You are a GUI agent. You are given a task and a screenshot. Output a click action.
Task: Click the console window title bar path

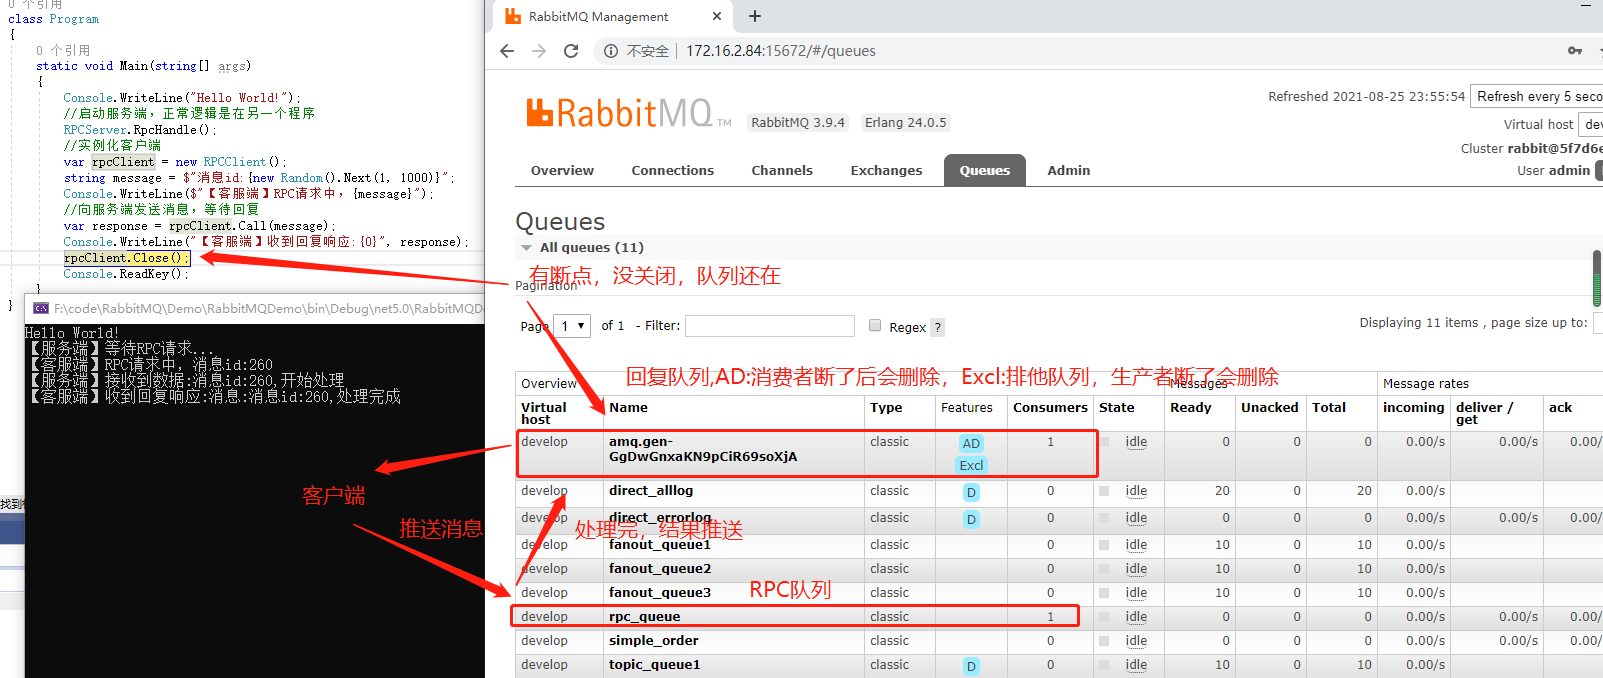tap(268, 308)
